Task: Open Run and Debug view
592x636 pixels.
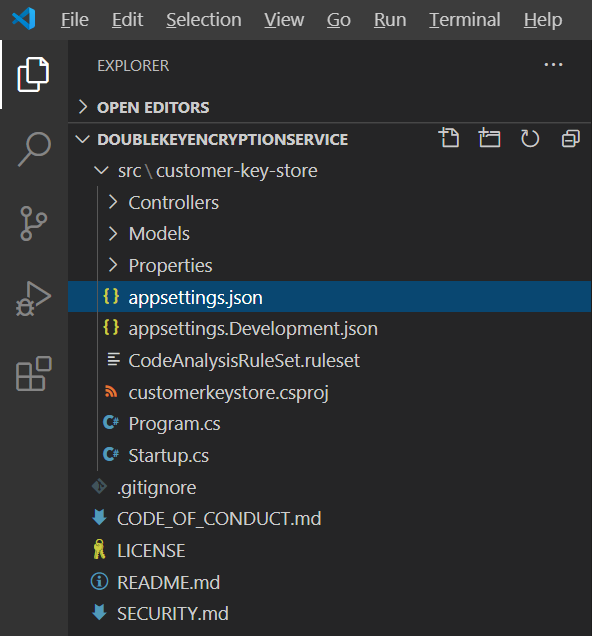Action: [x=33, y=299]
